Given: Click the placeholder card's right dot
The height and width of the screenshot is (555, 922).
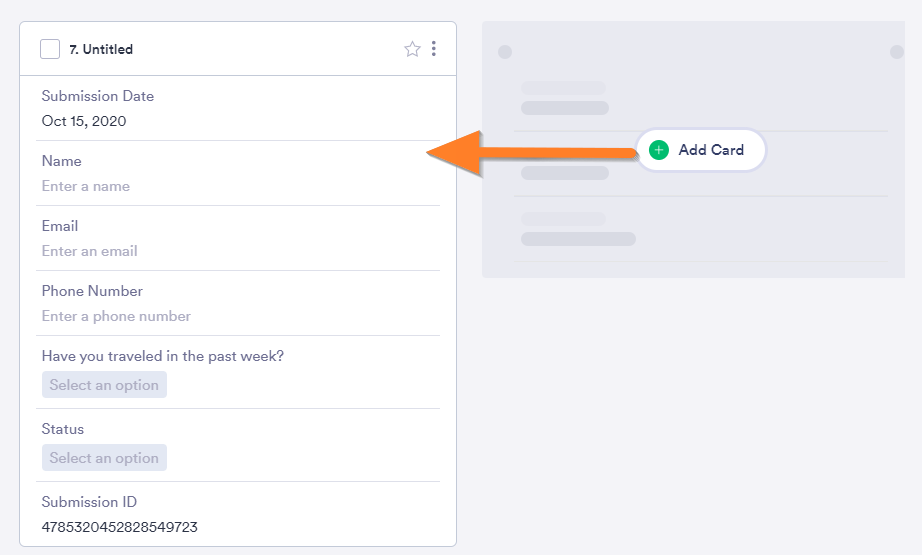Looking at the screenshot, I should coord(897,52).
